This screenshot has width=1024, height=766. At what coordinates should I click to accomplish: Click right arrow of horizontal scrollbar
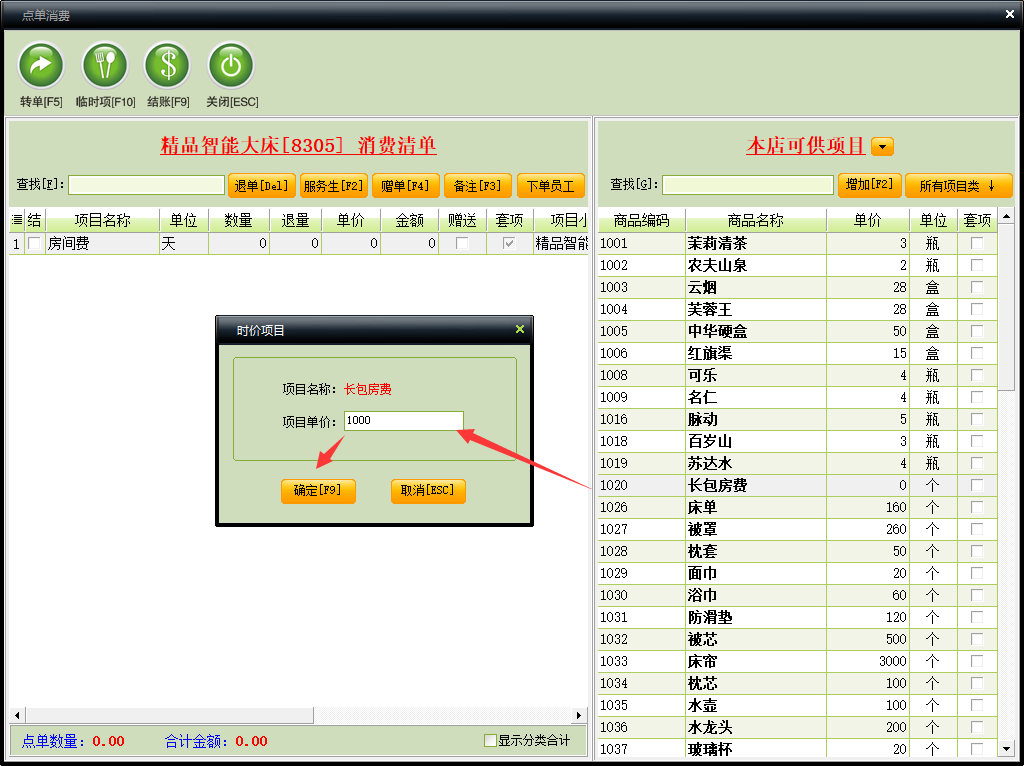579,715
